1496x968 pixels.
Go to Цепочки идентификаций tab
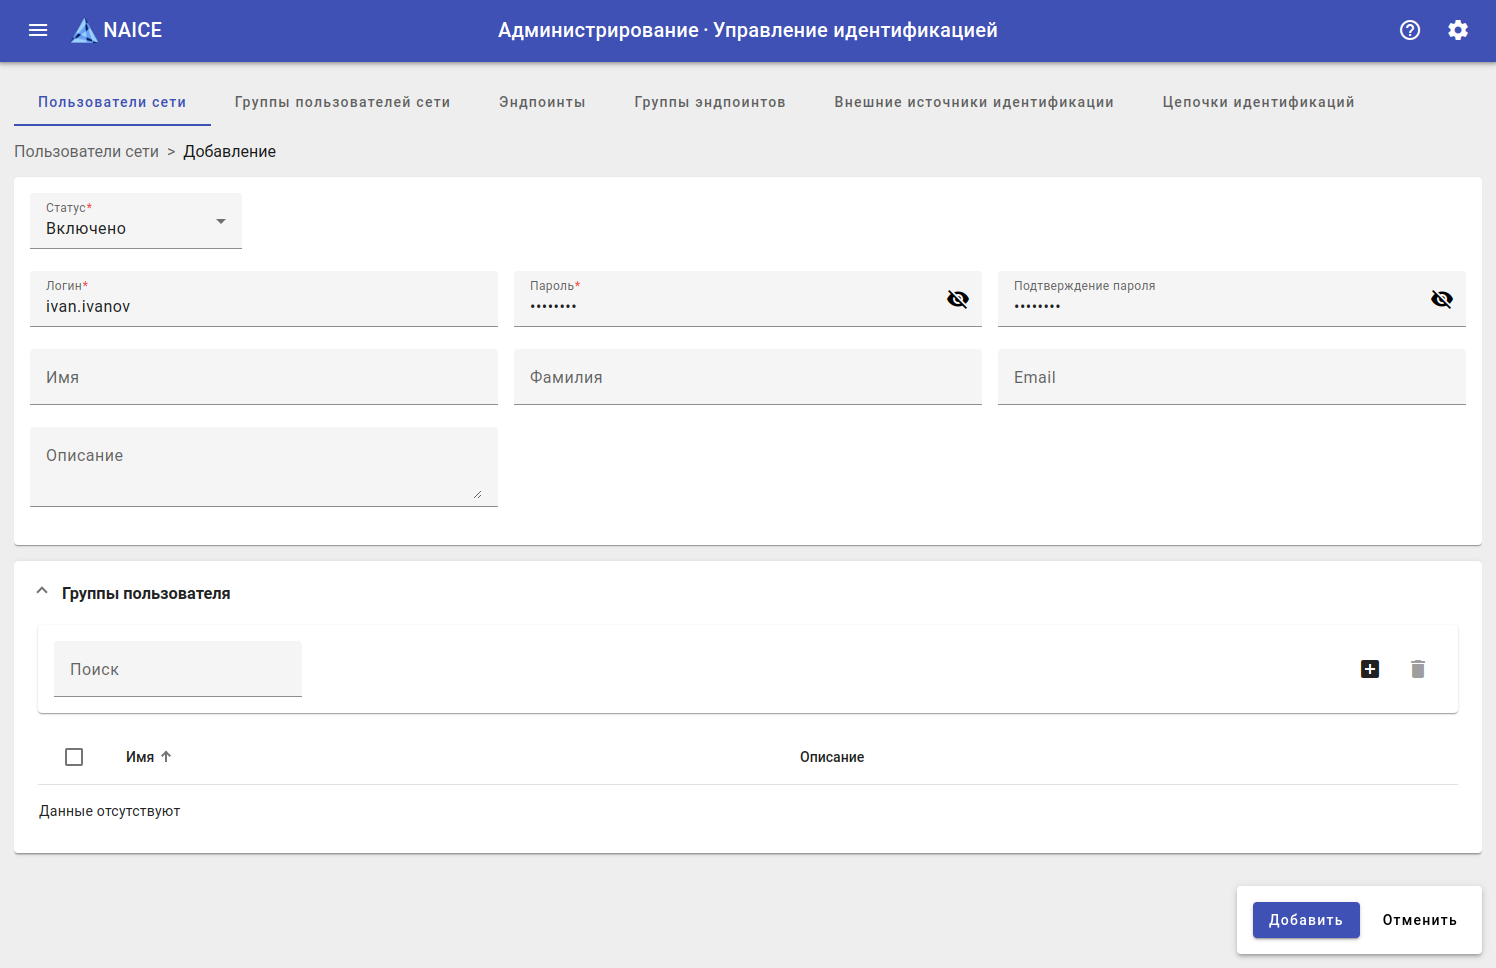point(1258,102)
